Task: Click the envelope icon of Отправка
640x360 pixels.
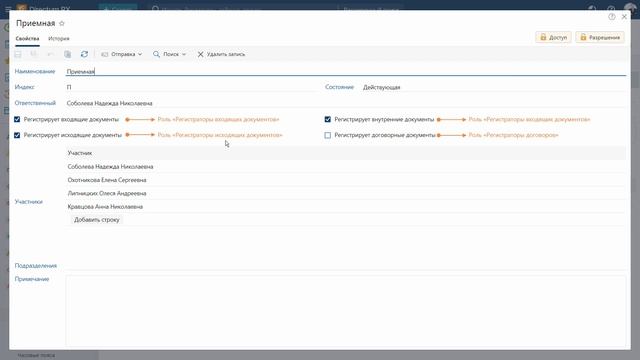Action: pos(104,54)
